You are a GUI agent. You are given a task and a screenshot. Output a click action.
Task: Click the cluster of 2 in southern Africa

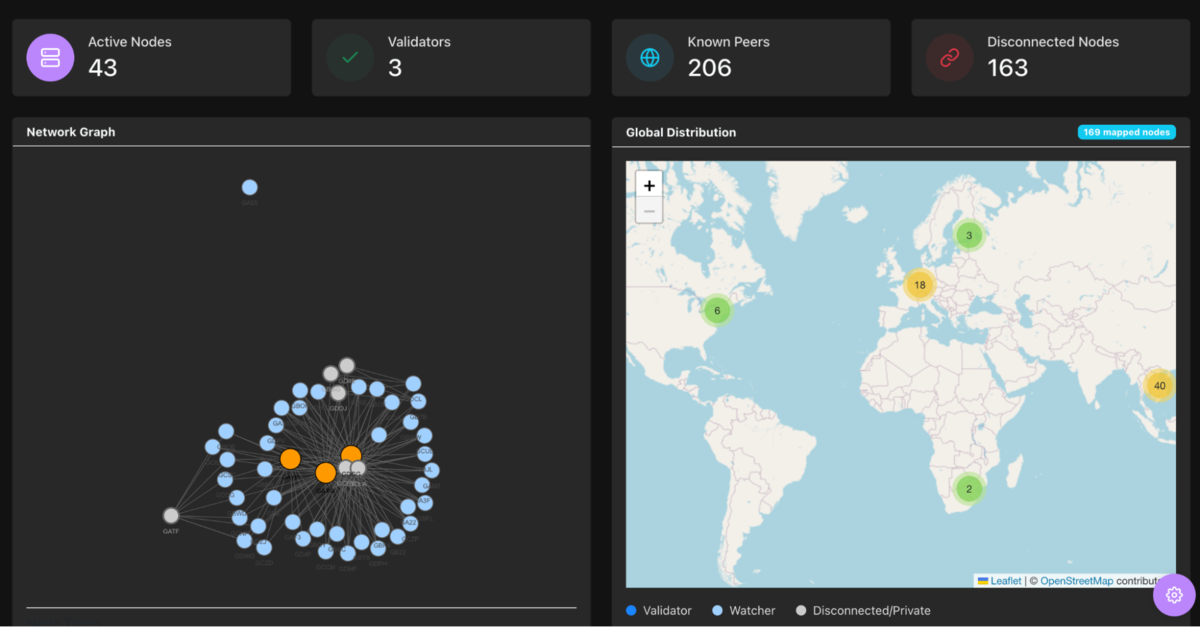coord(968,489)
